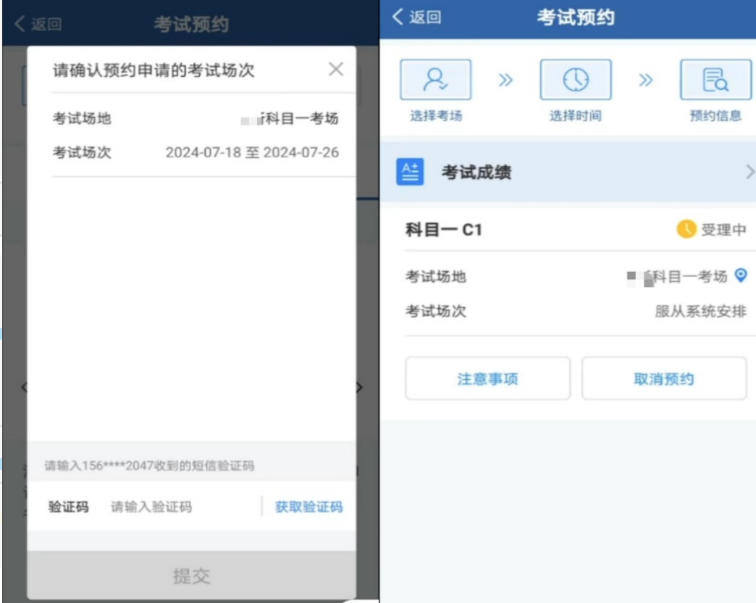Click the 服从系统安排 session value
The image size is (756, 603).
click(x=700, y=311)
